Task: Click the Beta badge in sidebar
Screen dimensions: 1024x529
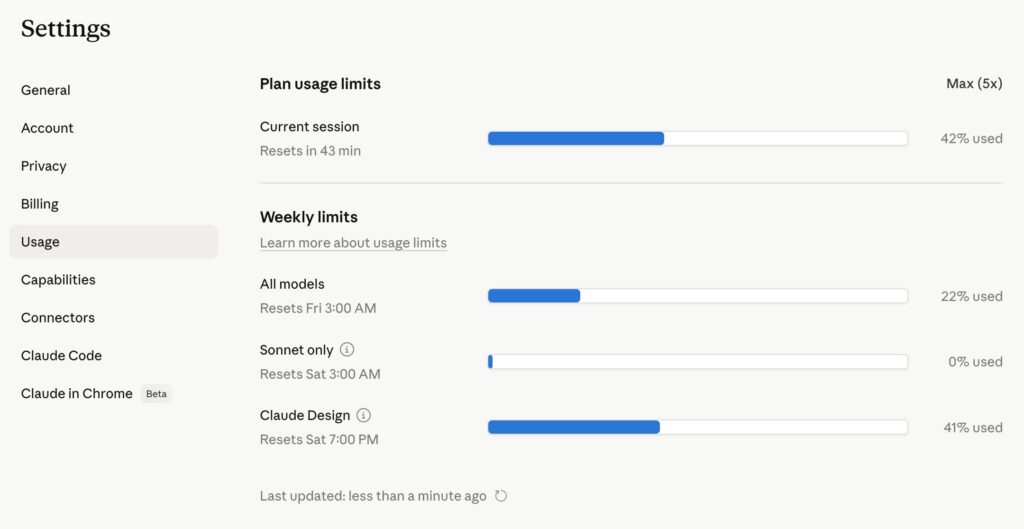Action: pyautogui.click(x=157, y=394)
